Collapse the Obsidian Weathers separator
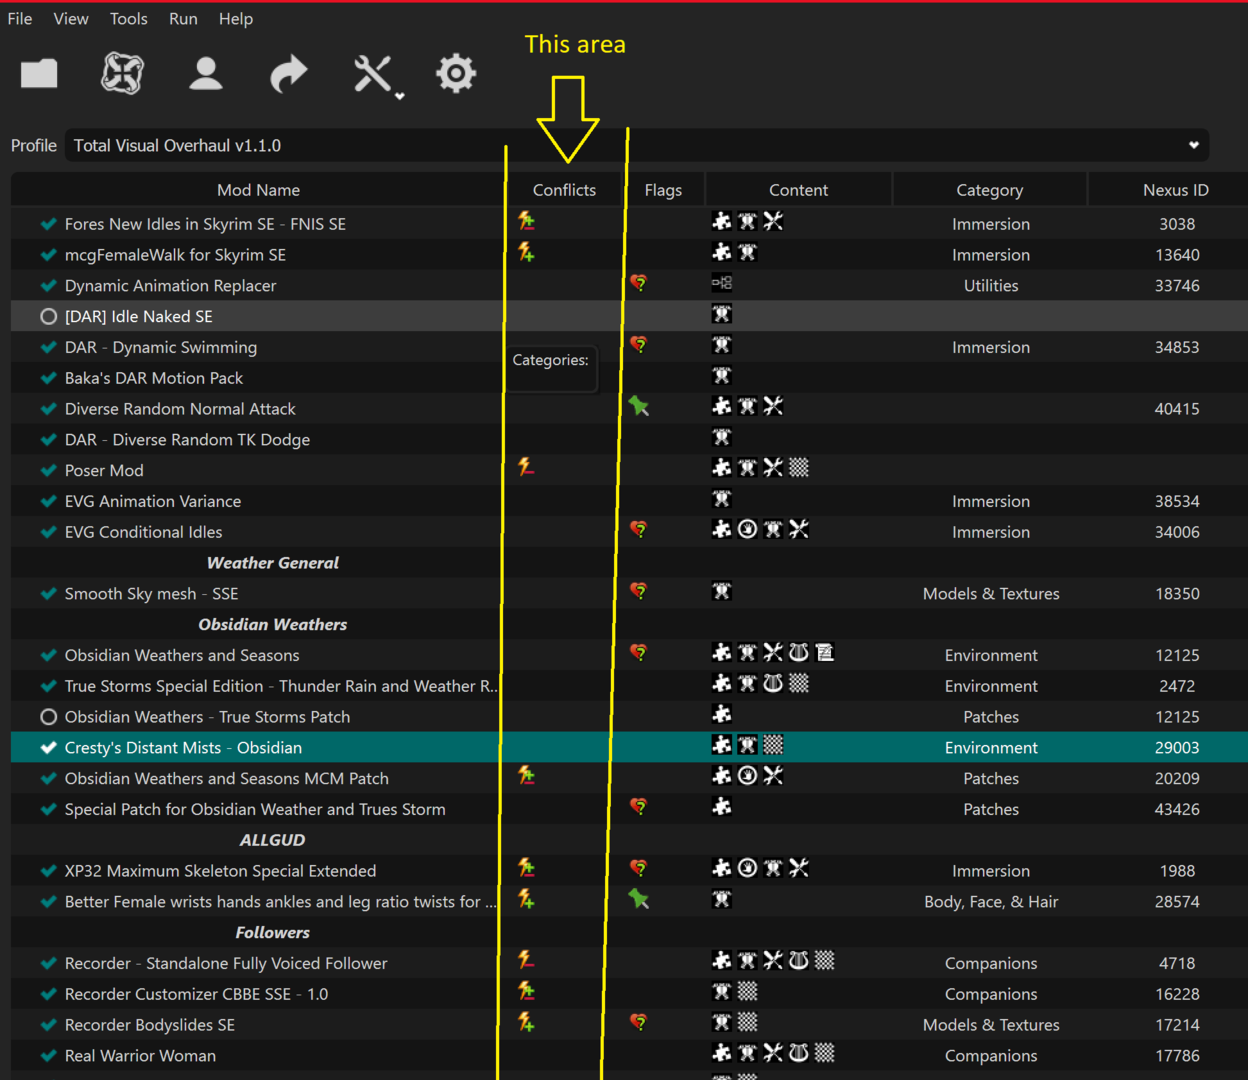Viewport: 1248px width, 1080px height. pos(272,624)
